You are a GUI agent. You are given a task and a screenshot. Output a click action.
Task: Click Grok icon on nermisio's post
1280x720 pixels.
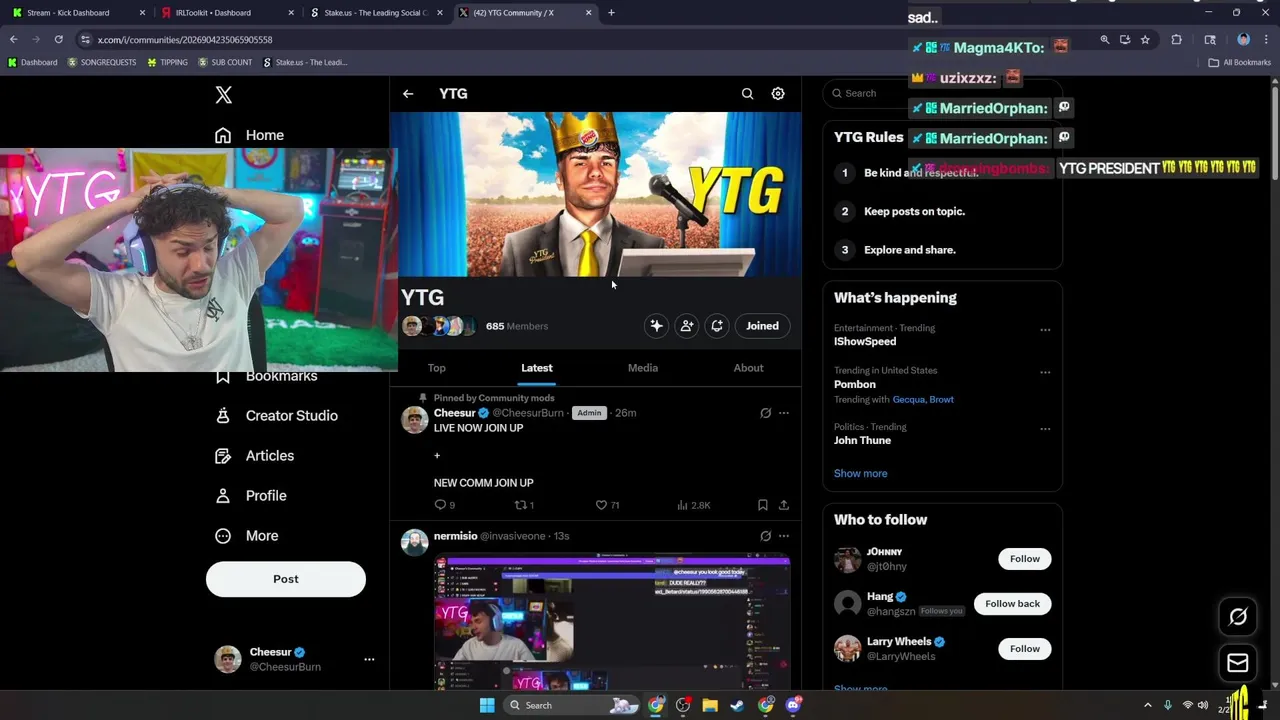765,536
